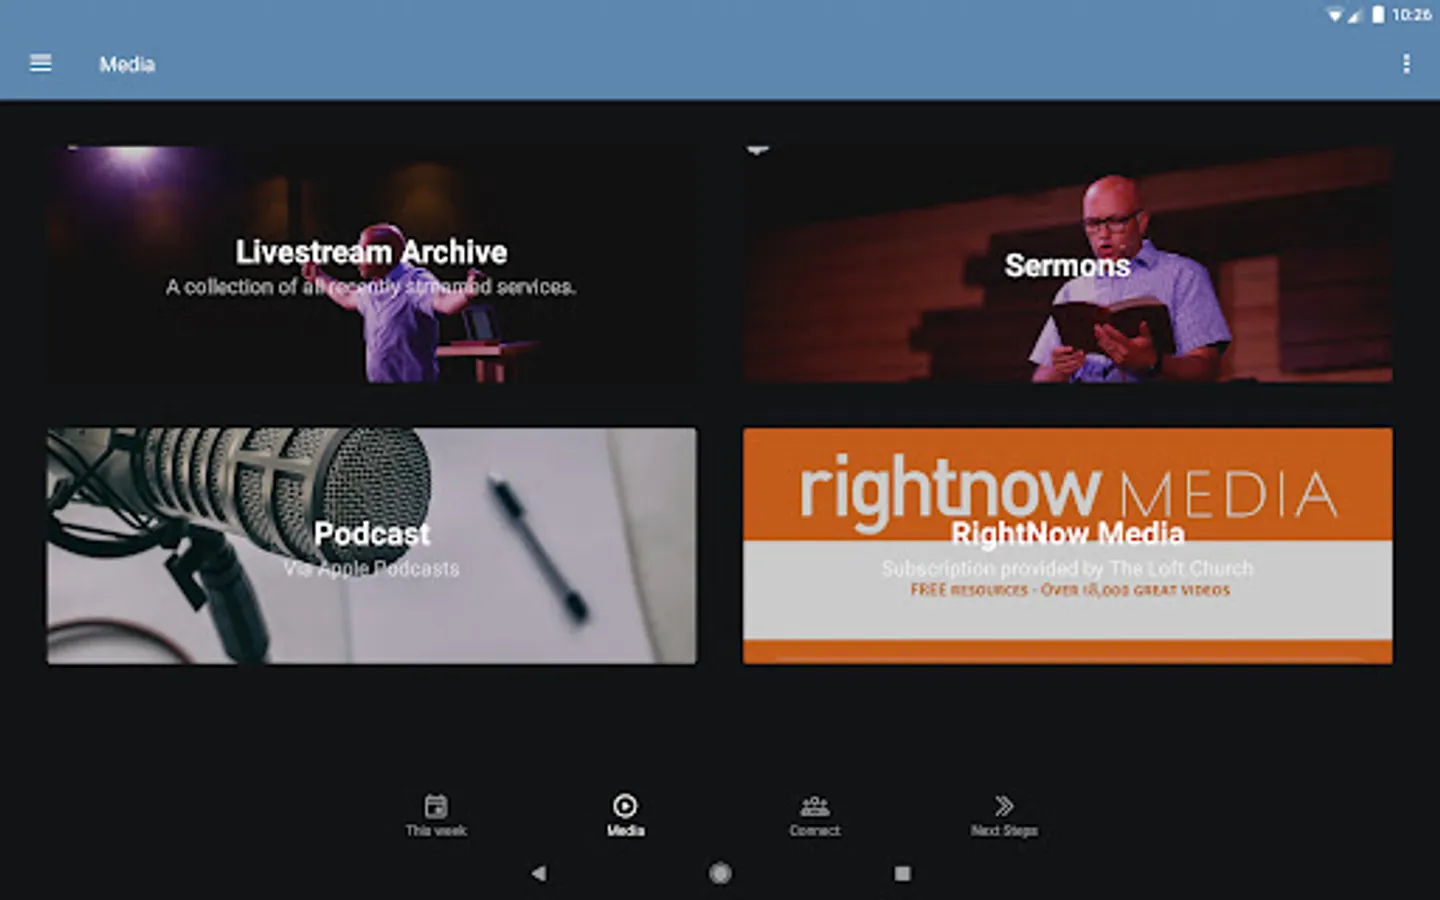The height and width of the screenshot is (900, 1440).
Task: Tap the Wi-Fi status icon
Action: [x=1334, y=15]
